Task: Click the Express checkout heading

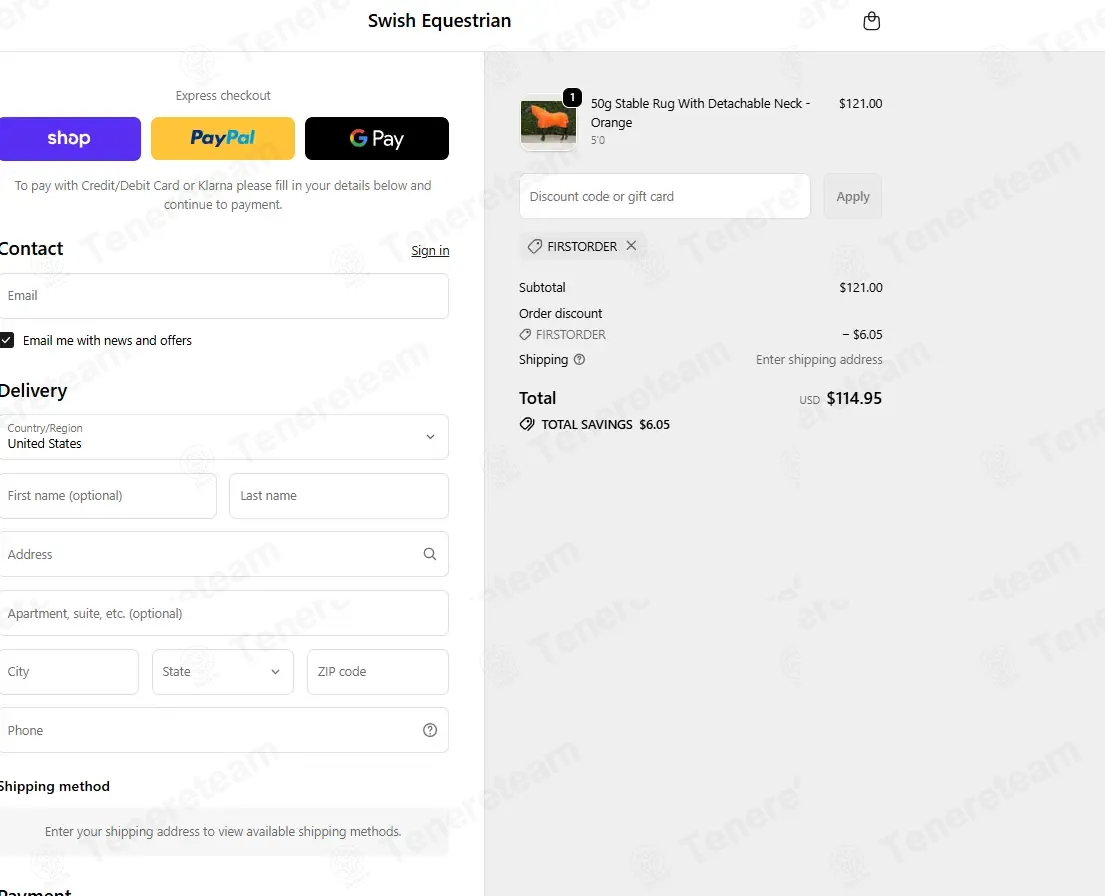Action: click(x=223, y=95)
